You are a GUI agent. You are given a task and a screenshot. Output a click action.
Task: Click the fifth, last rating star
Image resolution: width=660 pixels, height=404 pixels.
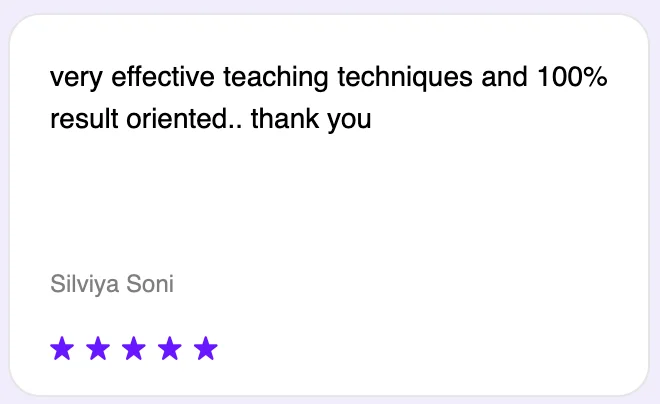click(x=206, y=348)
